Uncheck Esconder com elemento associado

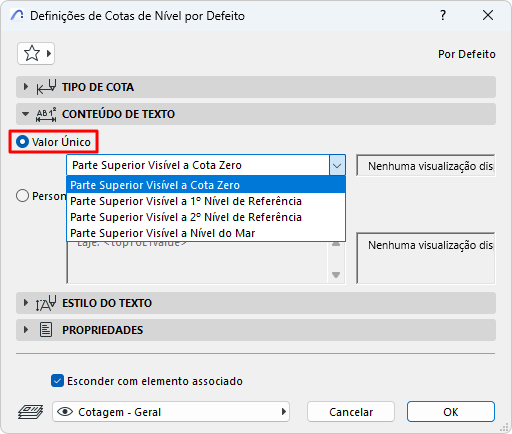(57, 381)
